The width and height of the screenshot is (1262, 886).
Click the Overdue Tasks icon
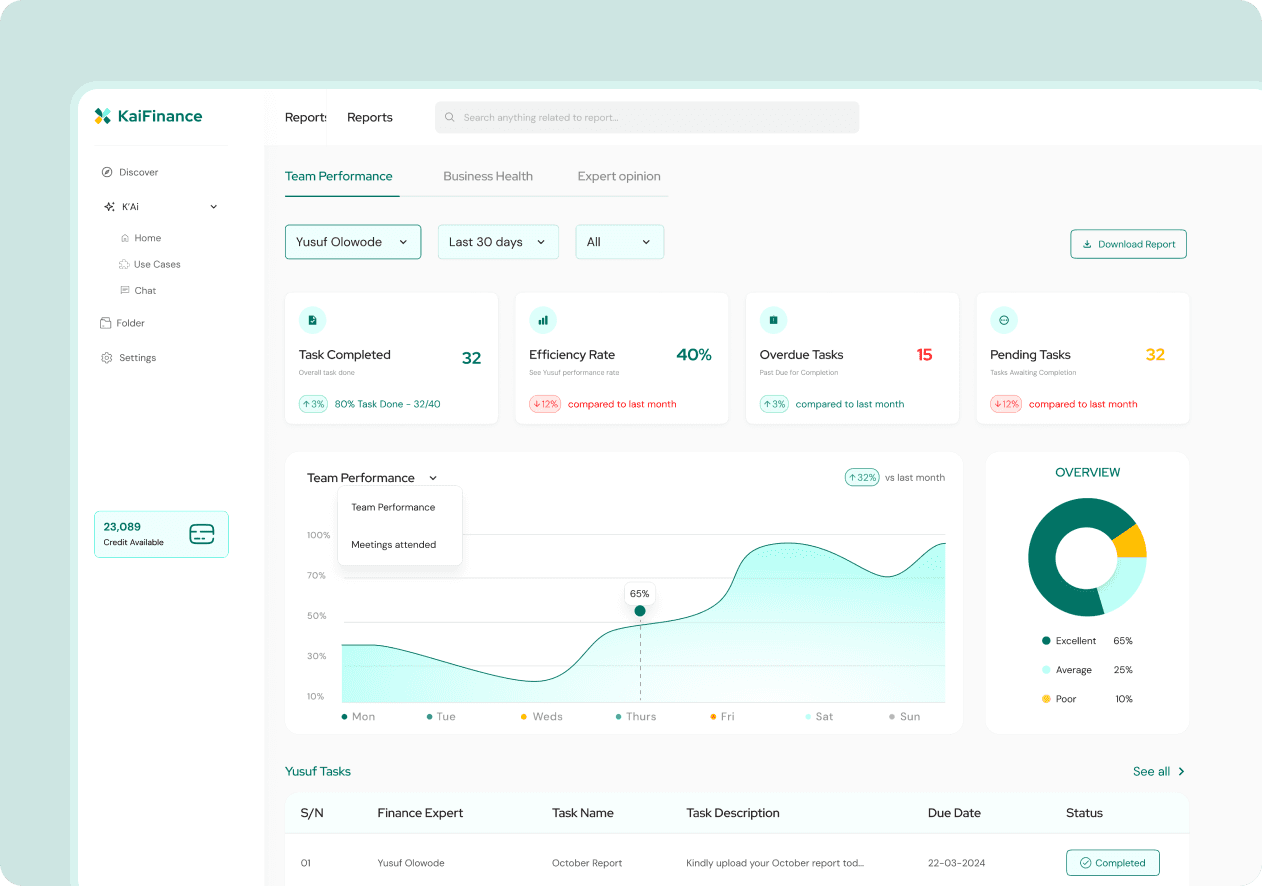(774, 319)
